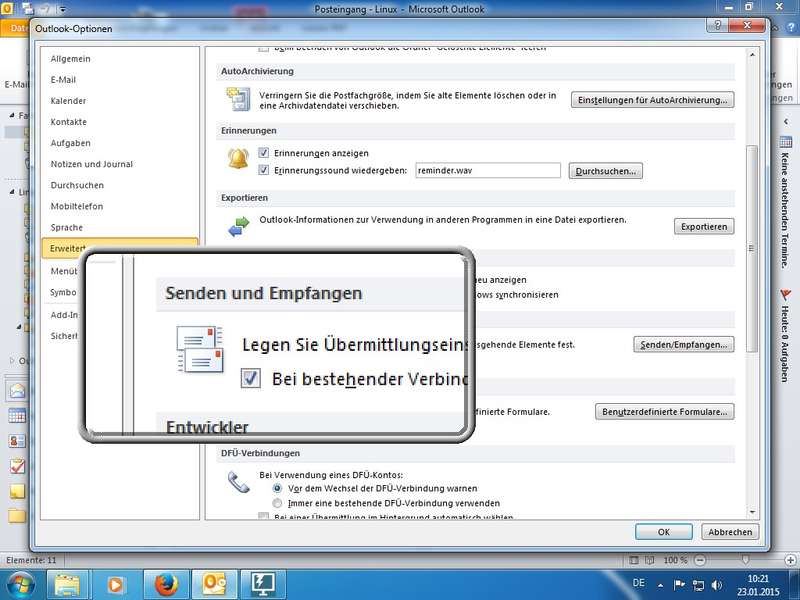Click the To-Do bar calendar icon
The width and height of the screenshot is (800, 600).
[x=786, y=141]
